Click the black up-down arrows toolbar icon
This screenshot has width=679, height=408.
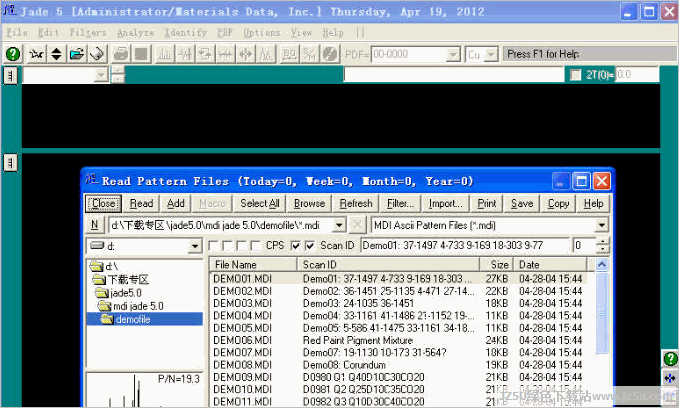(x=56, y=54)
